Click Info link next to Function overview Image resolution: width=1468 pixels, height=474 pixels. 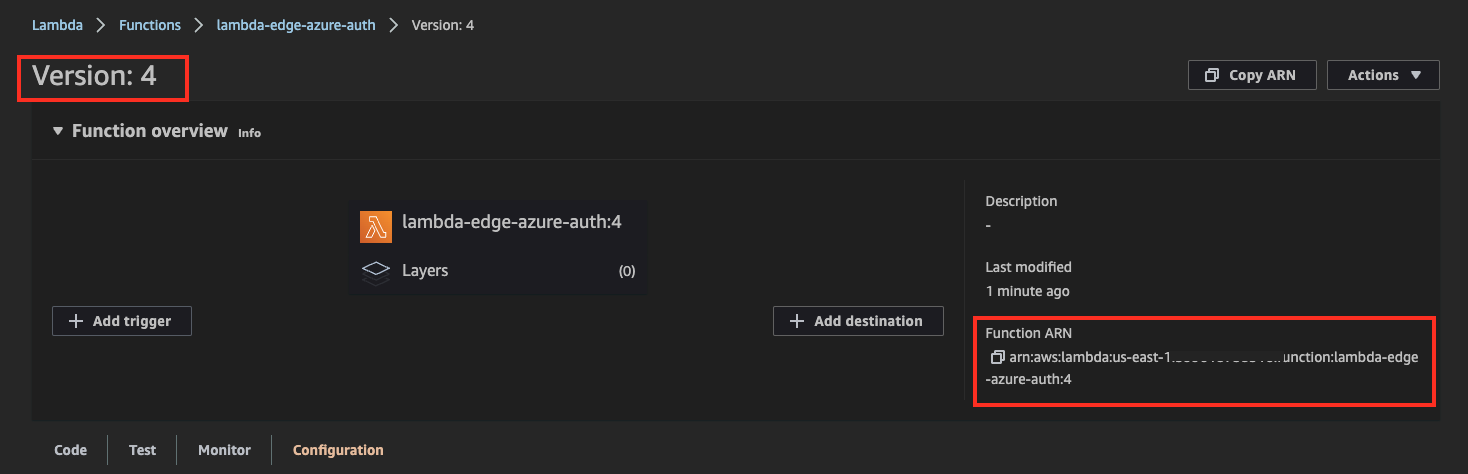(249, 133)
